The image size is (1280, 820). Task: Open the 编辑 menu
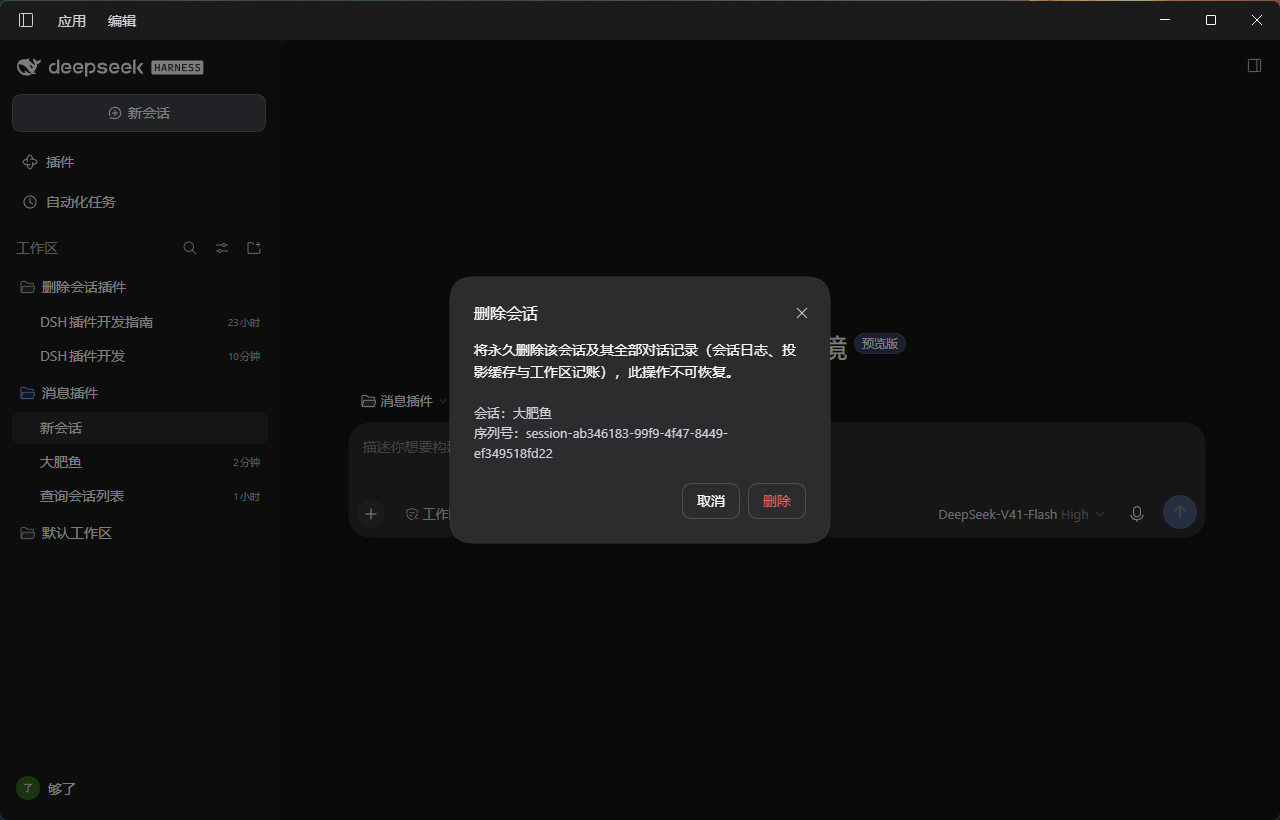tap(122, 21)
